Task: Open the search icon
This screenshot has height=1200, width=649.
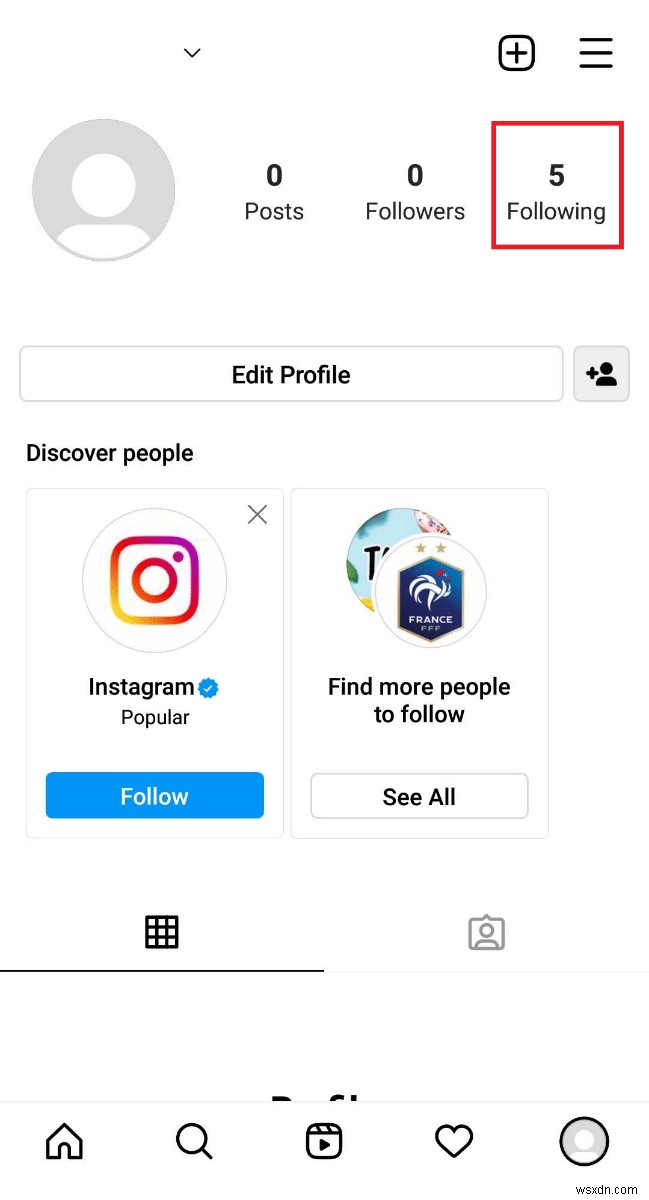Action: tap(193, 1140)
